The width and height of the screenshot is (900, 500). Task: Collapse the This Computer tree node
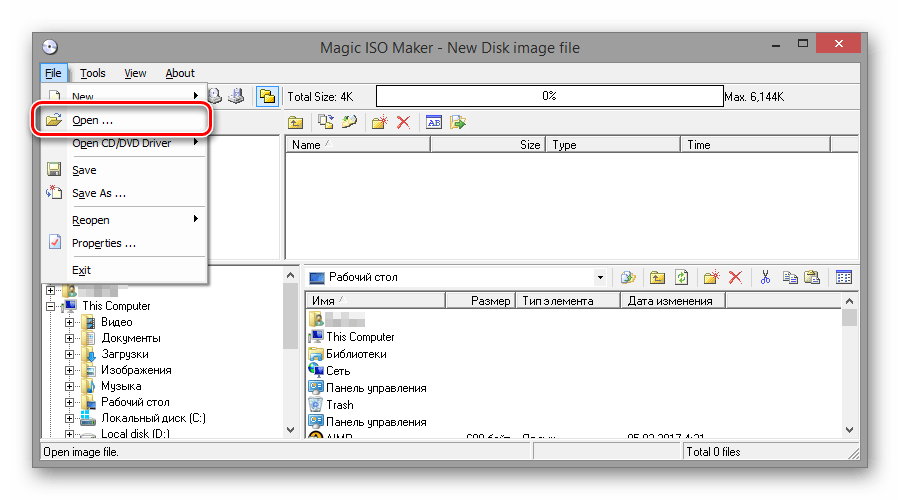click(x=51, y=306)
